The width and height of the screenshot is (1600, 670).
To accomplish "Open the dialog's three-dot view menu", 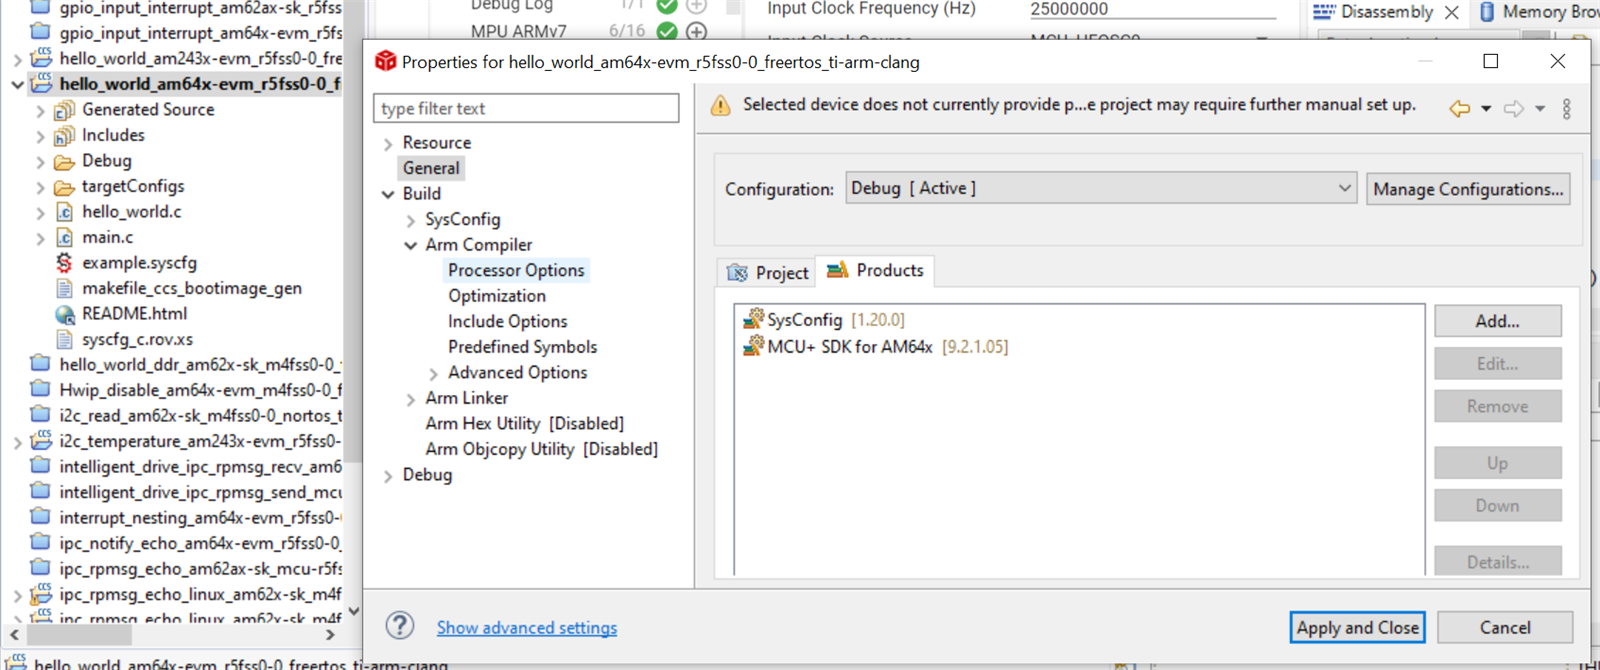I will coord(1566,108).
